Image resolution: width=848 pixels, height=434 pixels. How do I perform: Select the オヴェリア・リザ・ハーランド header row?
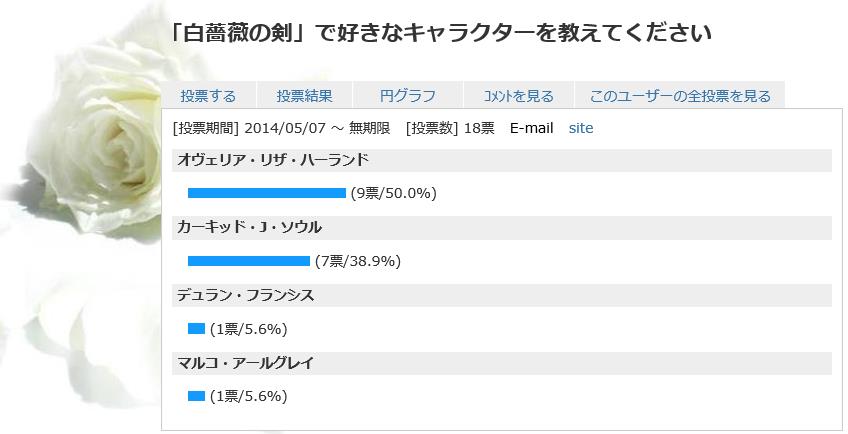coord(501,161)
